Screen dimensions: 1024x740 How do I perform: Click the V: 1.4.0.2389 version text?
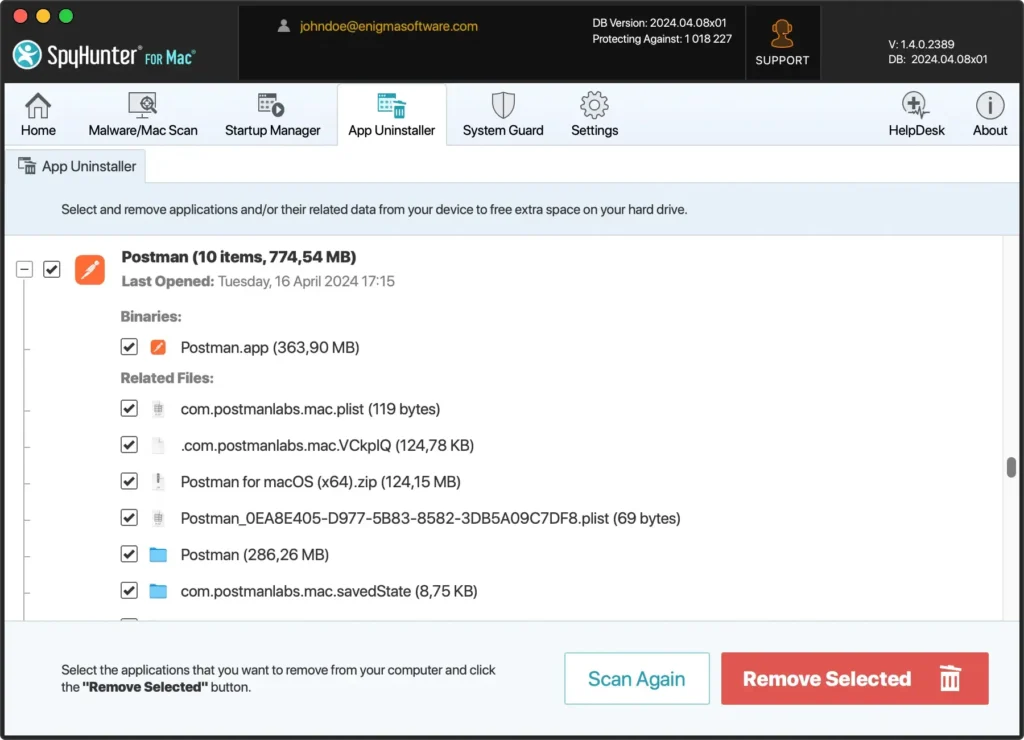point(921,44)
